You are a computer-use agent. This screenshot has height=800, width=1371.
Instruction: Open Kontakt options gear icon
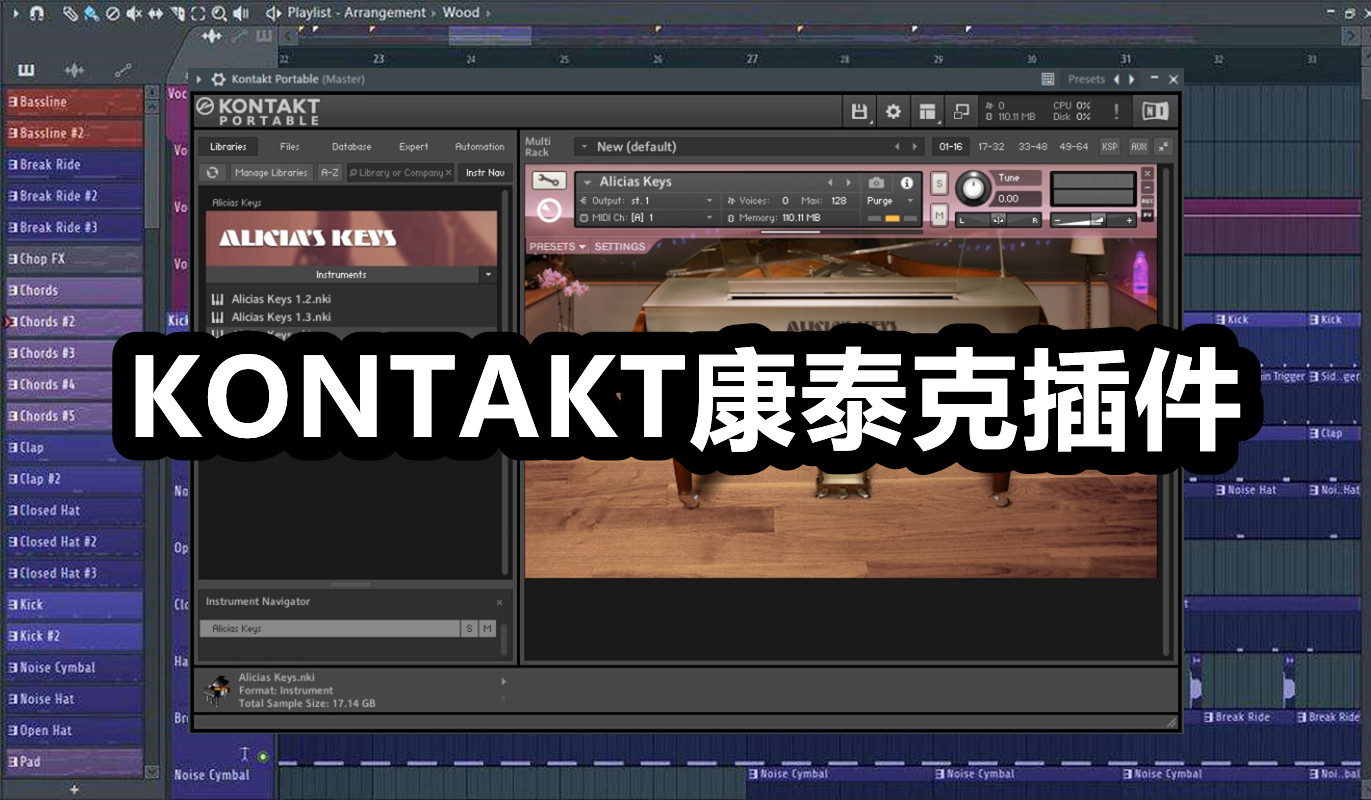coord(893,111)
